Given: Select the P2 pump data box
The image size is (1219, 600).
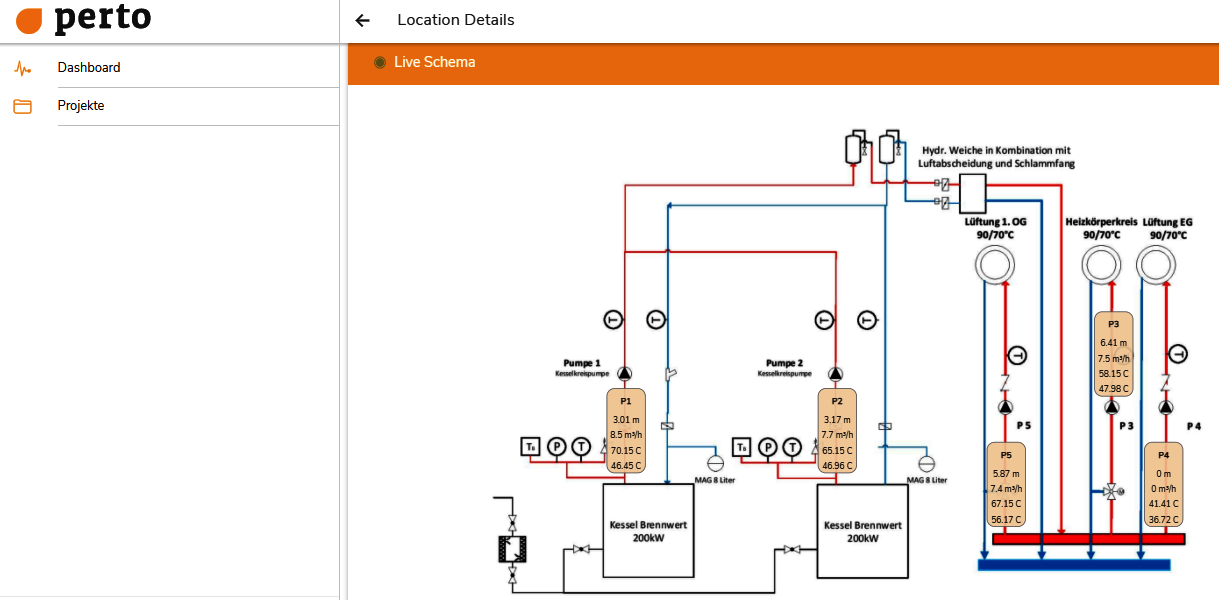Looking at the screenshot, I should tap(836, 431).
